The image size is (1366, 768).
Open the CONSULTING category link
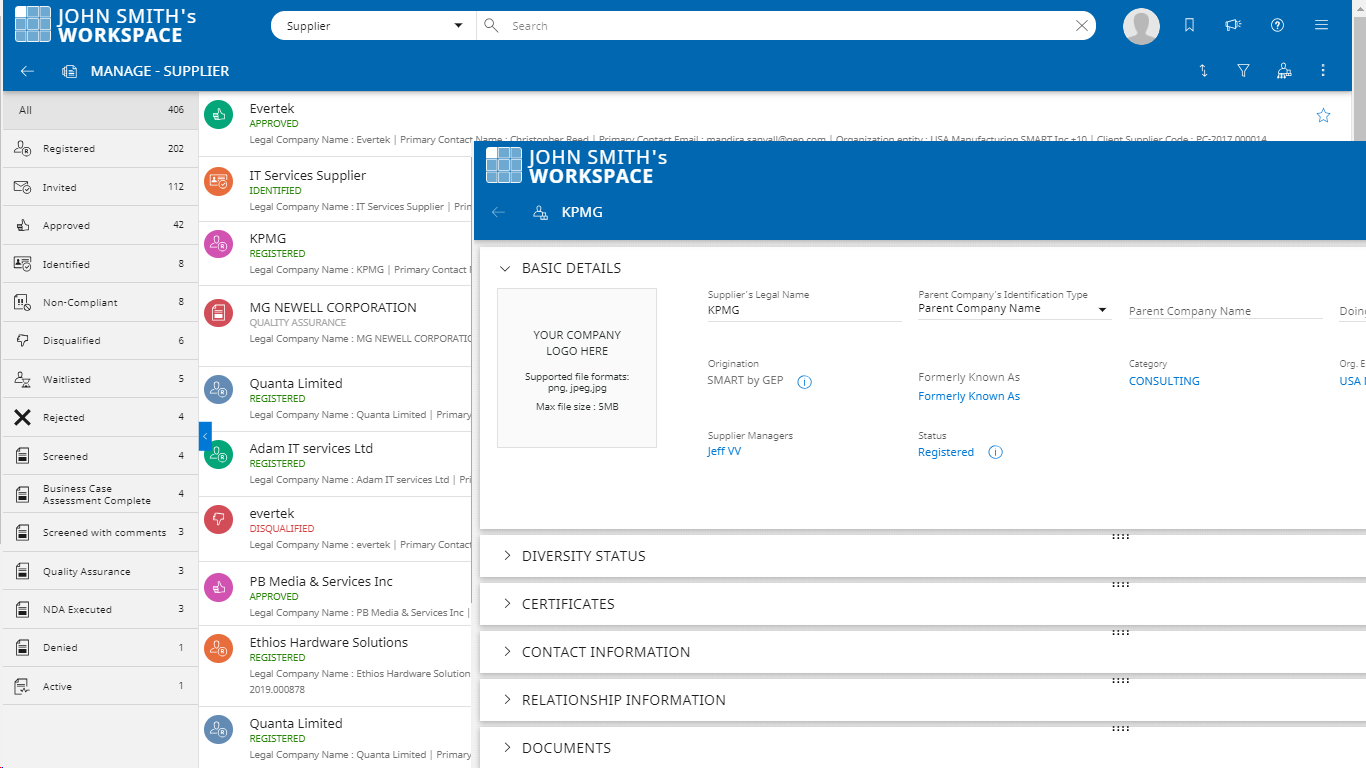1164,381
